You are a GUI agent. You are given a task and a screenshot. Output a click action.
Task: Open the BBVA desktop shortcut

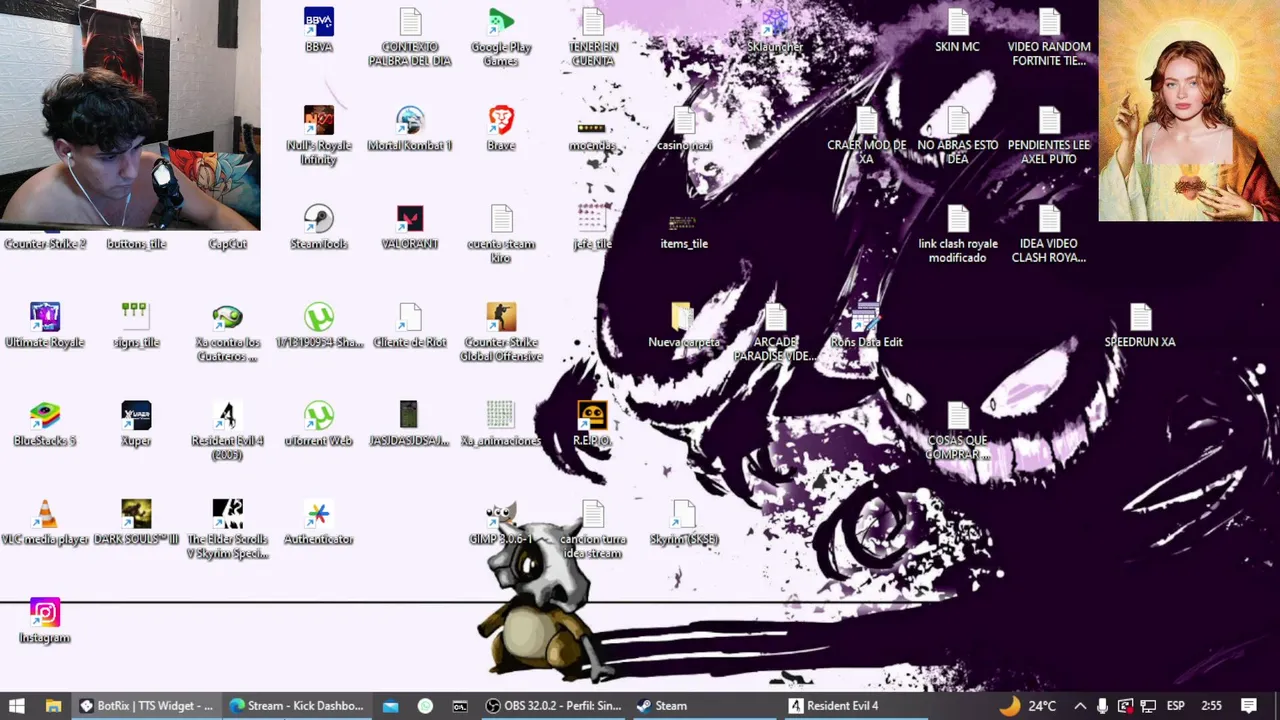point(318,29)
